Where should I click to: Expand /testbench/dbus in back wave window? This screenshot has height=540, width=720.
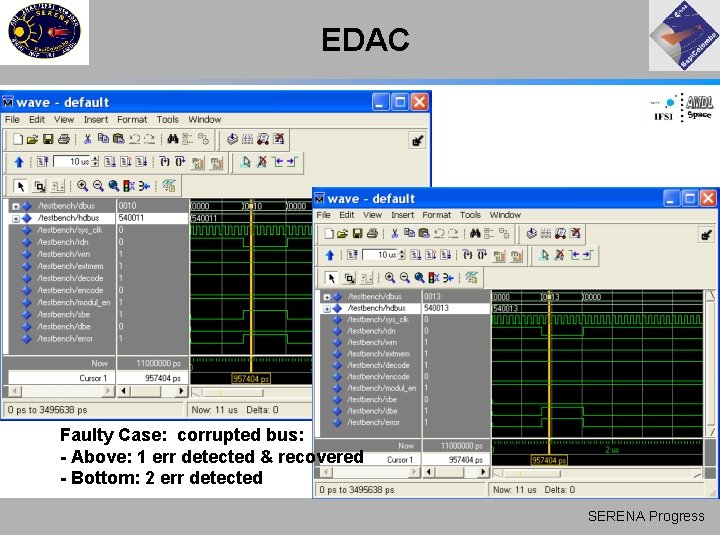tap(16, 206)
